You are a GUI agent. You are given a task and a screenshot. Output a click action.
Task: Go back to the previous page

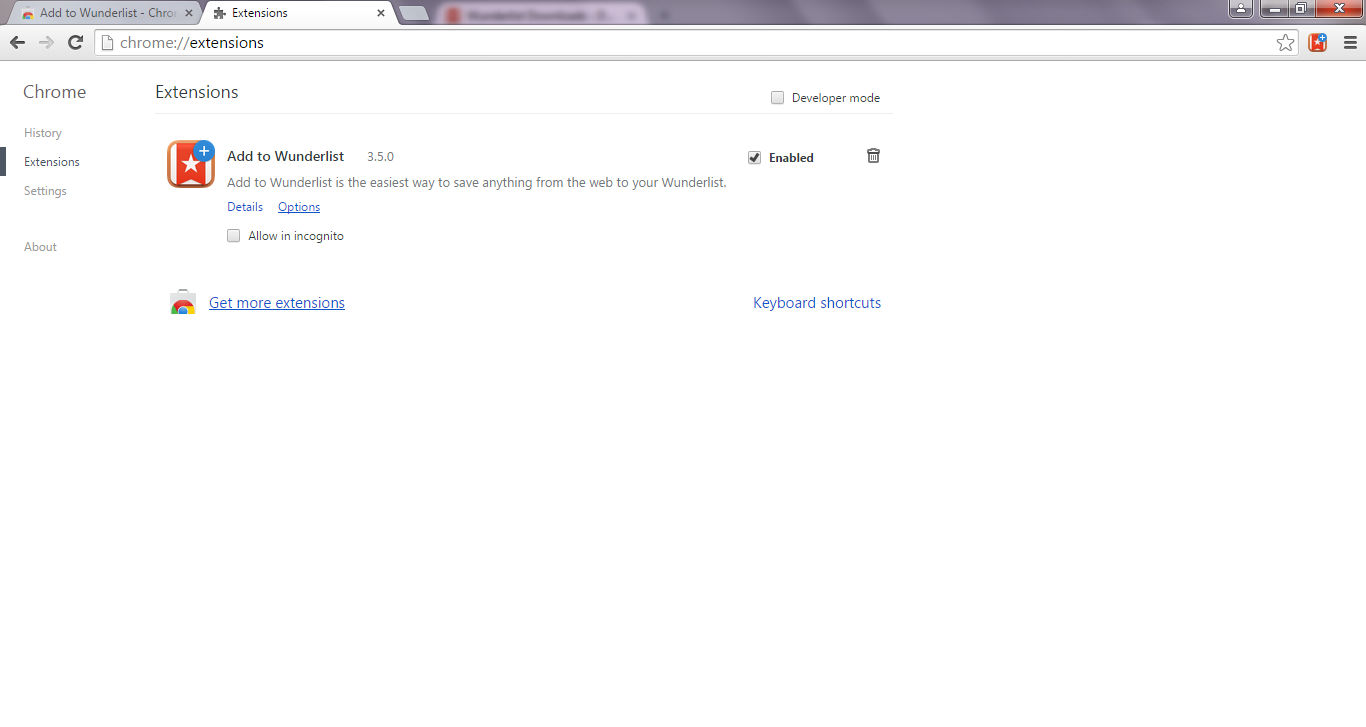point(17,42)
